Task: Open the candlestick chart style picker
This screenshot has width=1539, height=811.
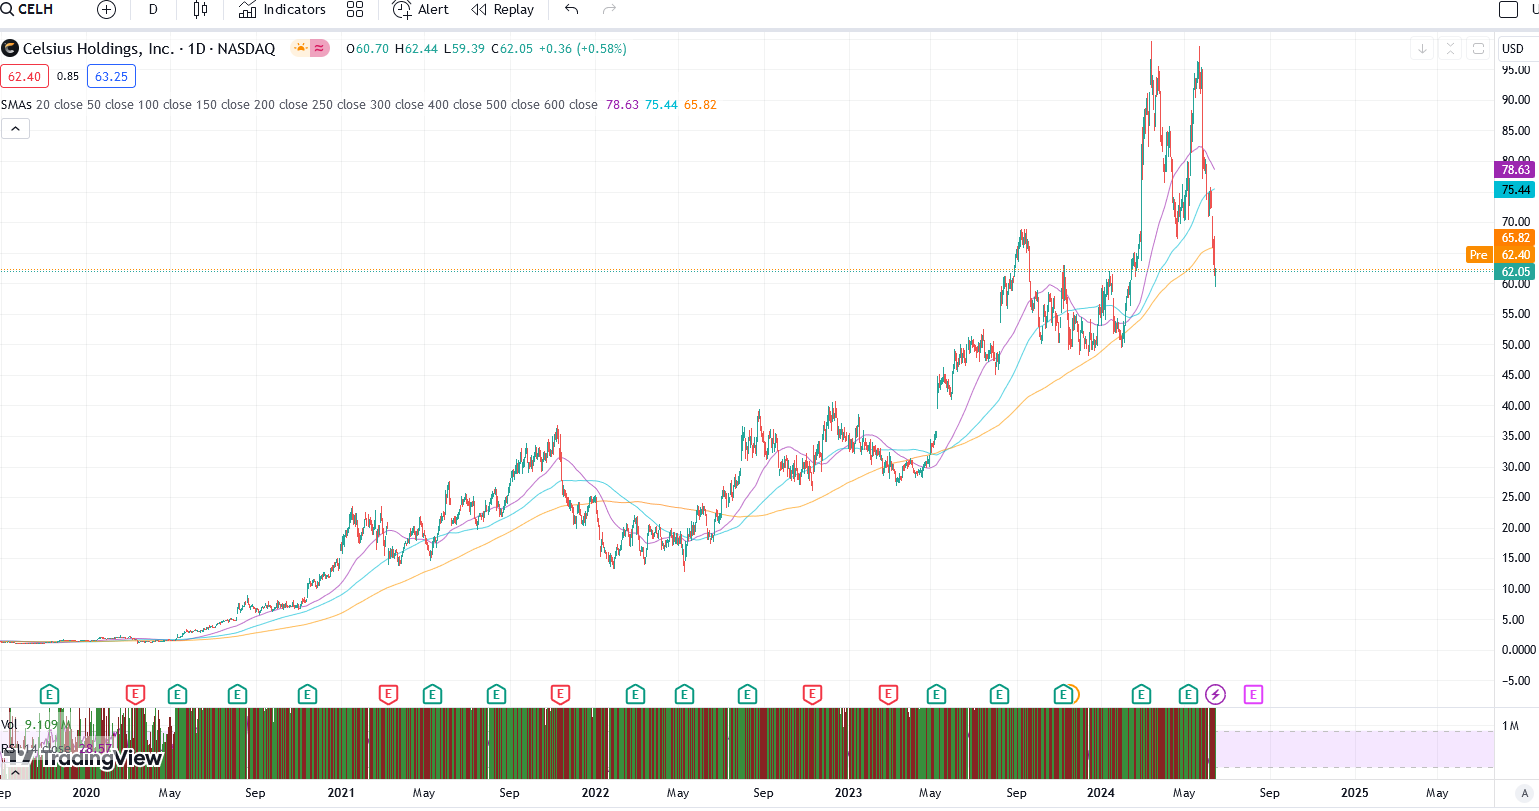Action: pos(200,10)
